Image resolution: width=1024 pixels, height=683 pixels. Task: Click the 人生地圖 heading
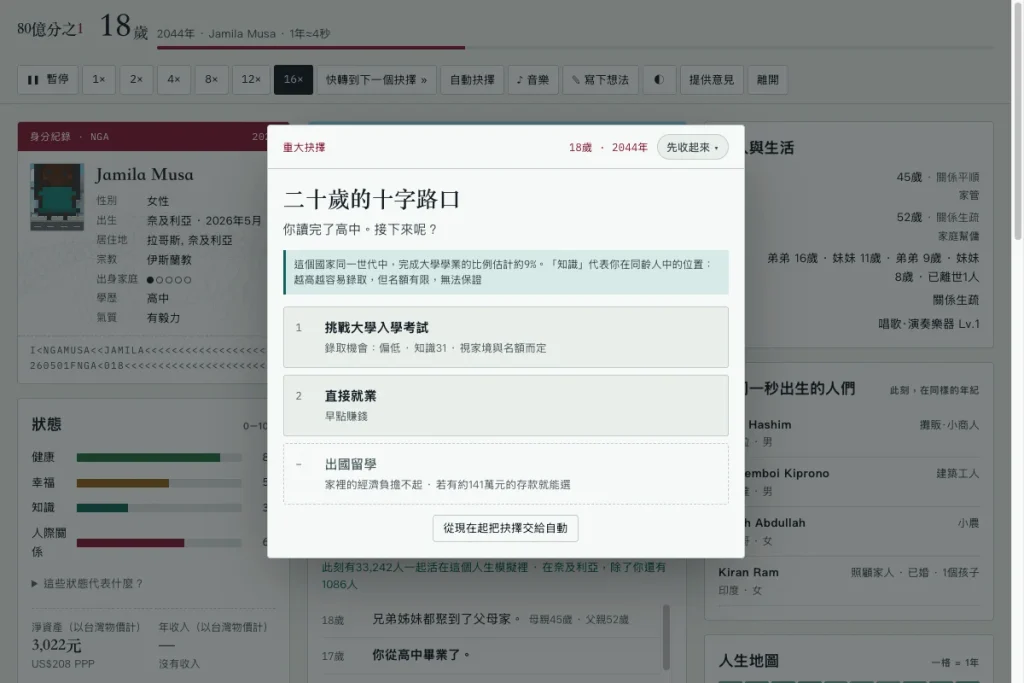pos(748,661)
